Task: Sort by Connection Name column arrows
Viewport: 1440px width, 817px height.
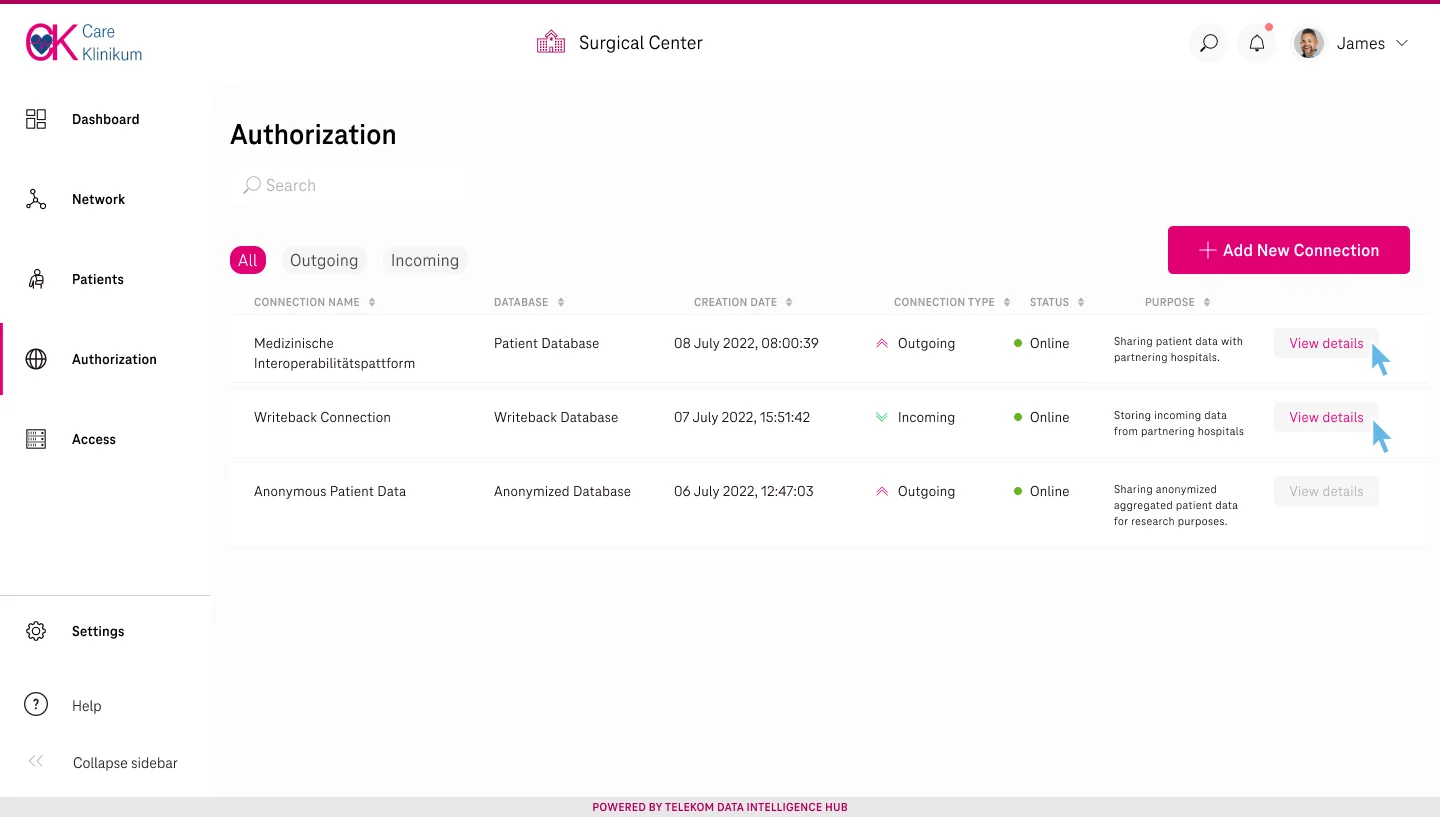Action: 372,302
